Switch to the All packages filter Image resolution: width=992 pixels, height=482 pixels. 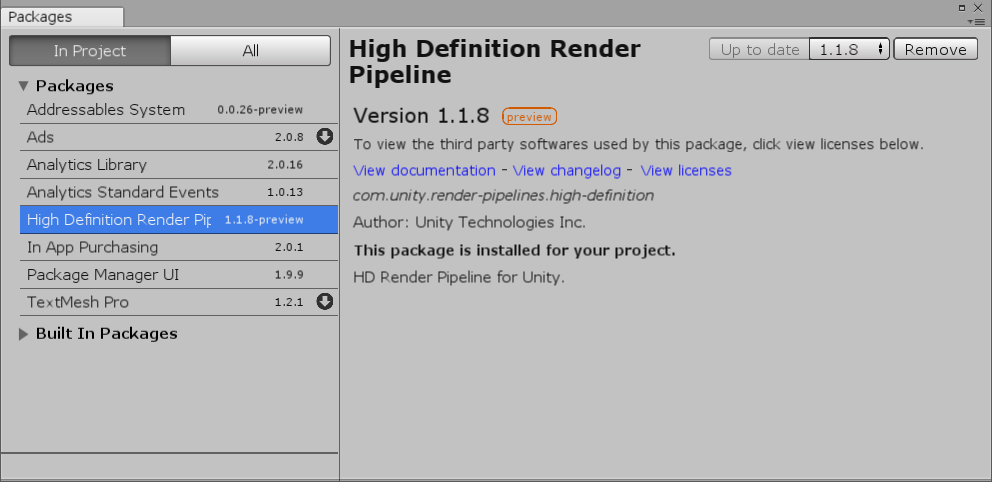250,51
